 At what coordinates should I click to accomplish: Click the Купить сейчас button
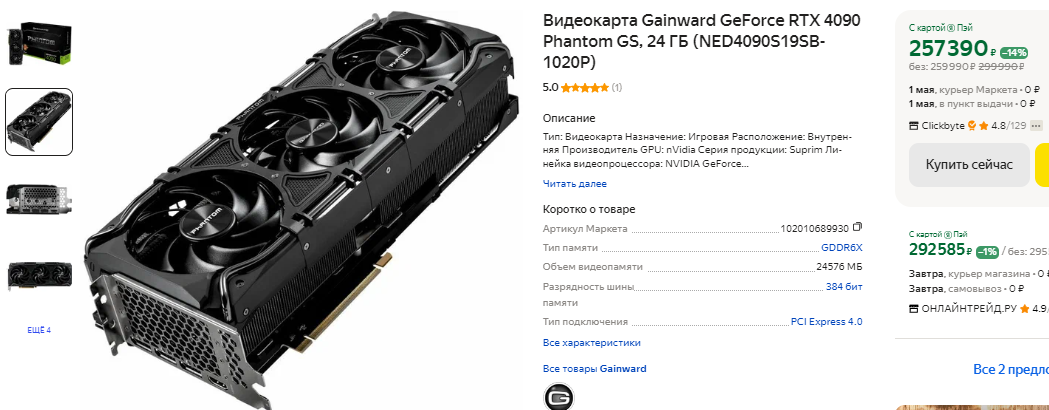[969, 165]
